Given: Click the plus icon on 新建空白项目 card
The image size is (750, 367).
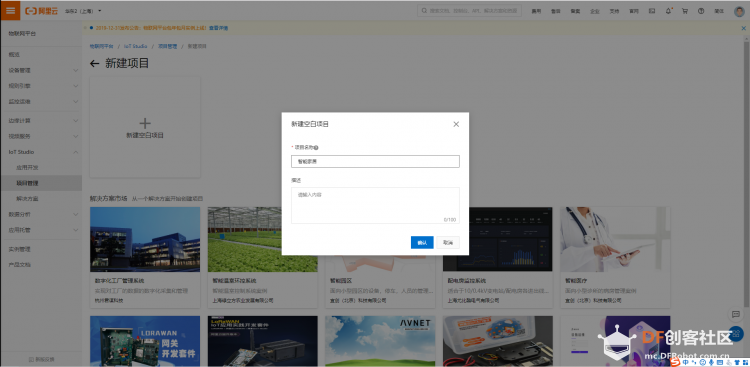Looking at the screenshot, I should [x=145, y=123].
